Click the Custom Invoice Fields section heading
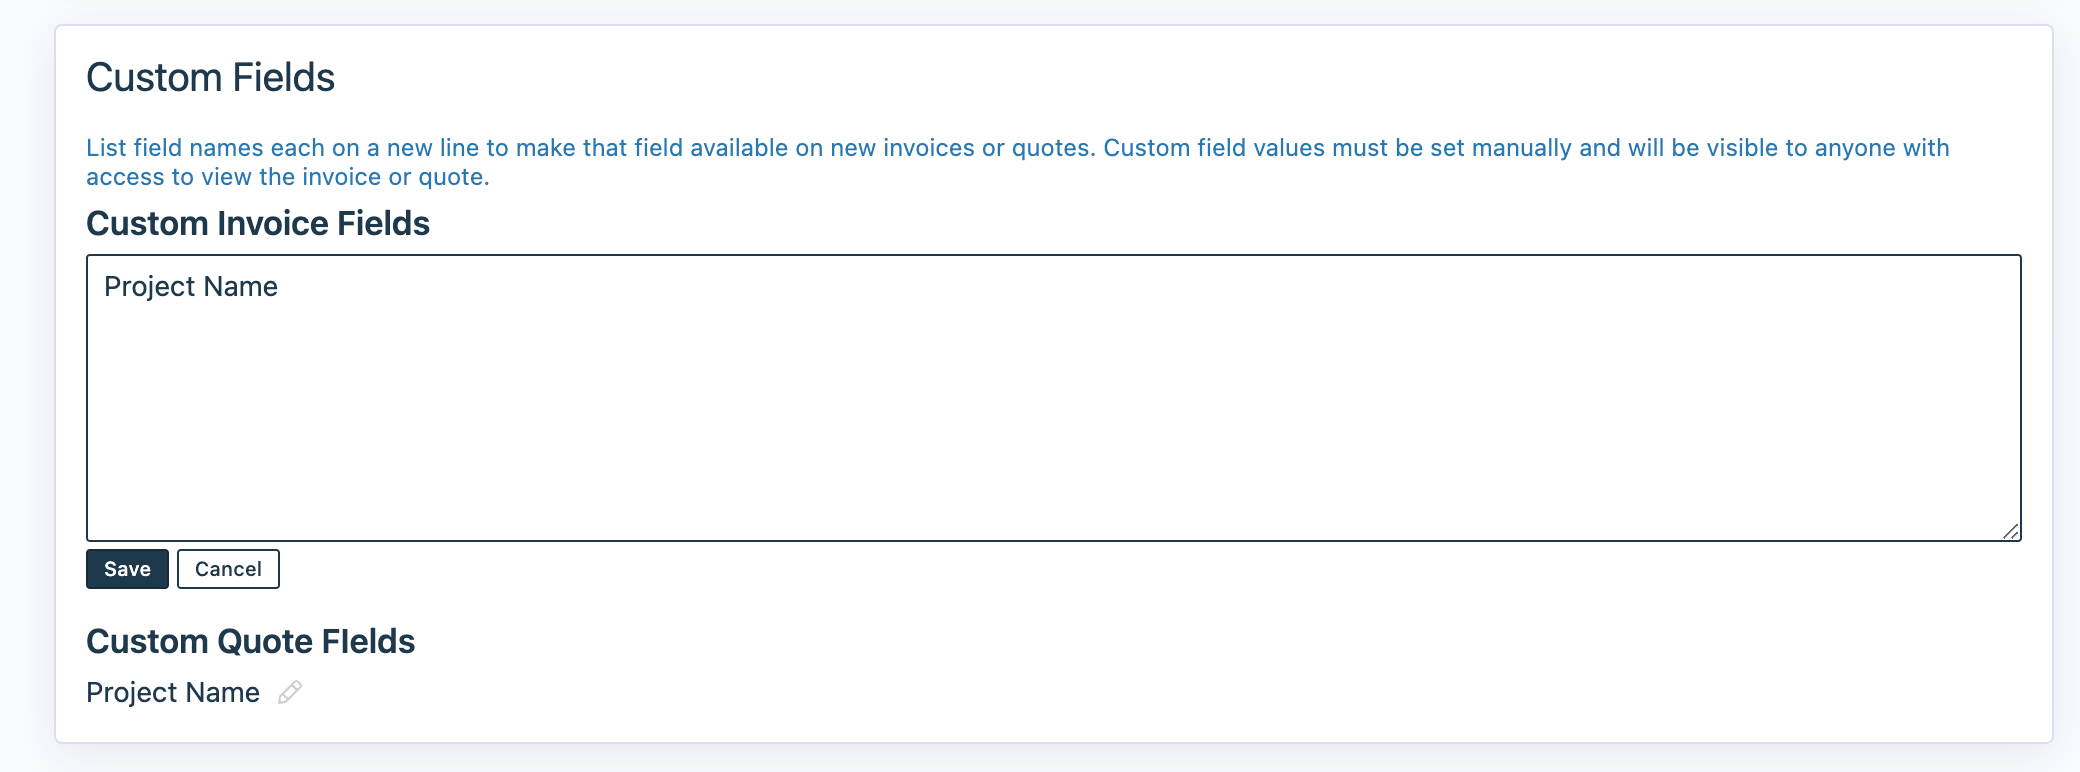 258,223
